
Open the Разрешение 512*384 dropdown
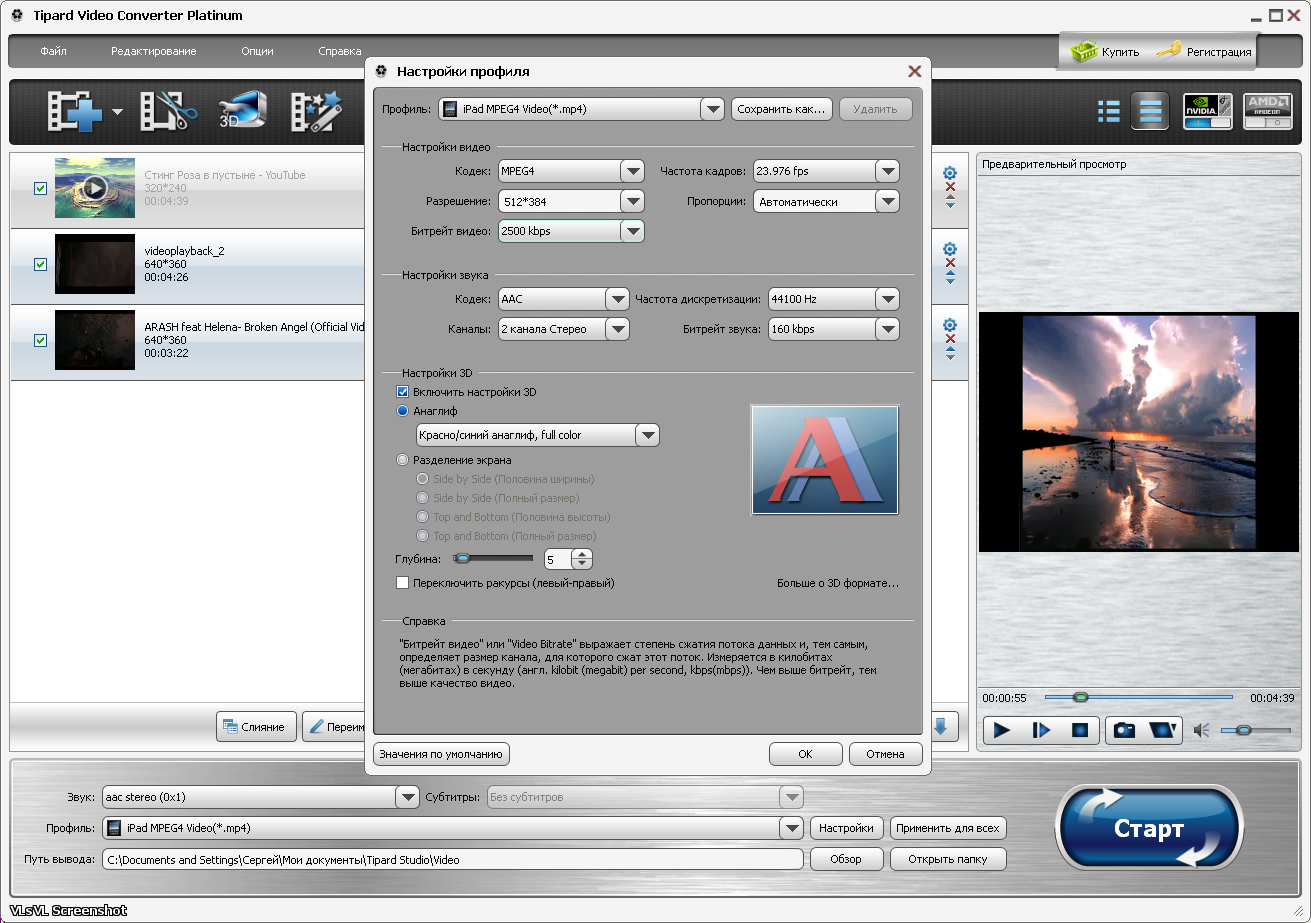tap(632, 201)
